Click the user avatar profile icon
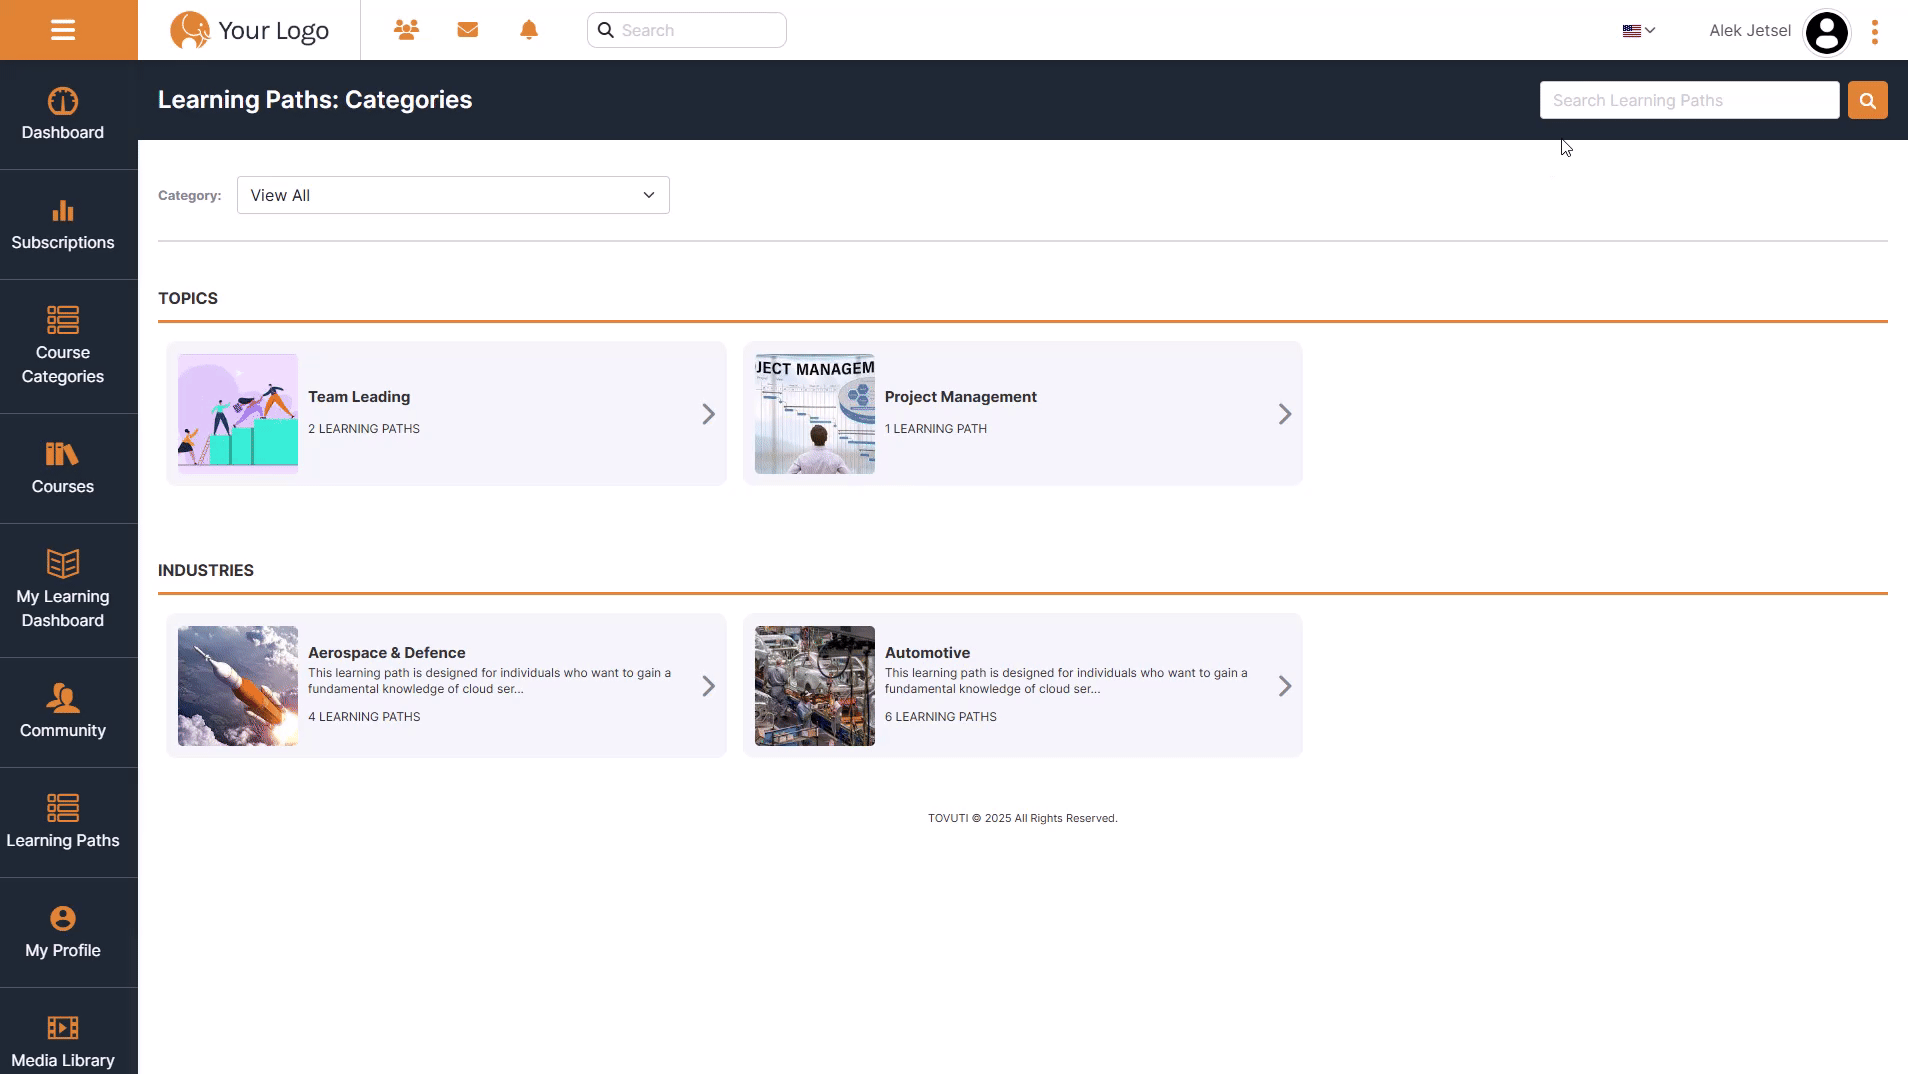 pos(1826,32)
